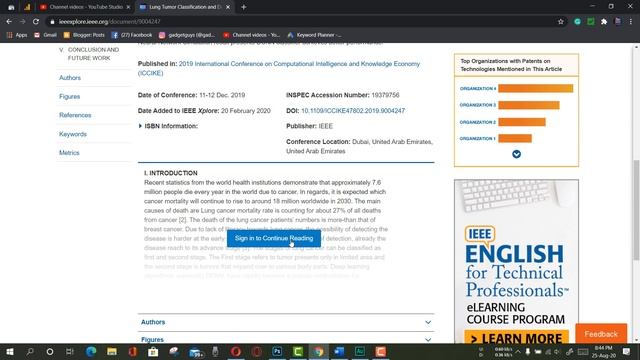Open a new browser tab
The width and height of the screenshot is (640, 360).
click(244, 7)
